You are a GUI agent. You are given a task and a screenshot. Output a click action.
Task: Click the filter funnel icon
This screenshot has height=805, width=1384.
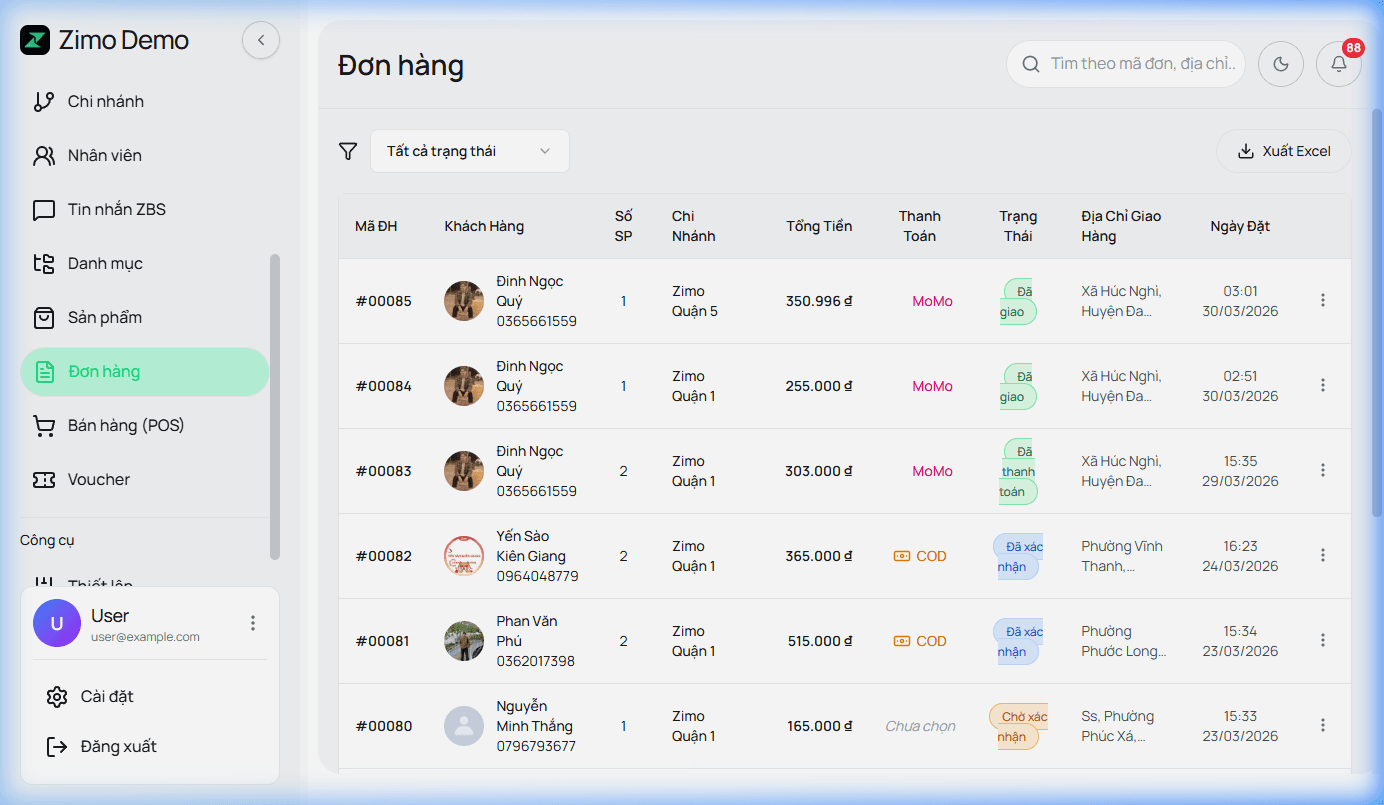click(x=348, y=151)
